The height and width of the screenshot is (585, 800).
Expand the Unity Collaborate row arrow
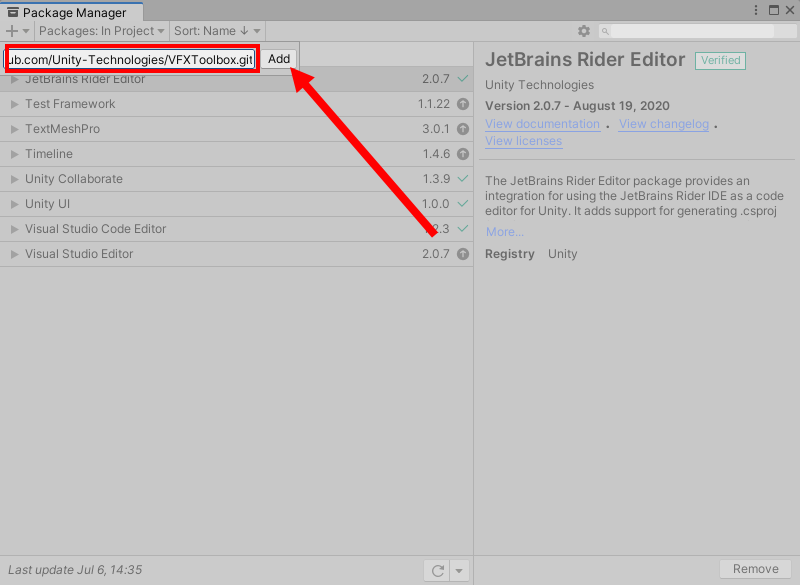pos(14,179)
